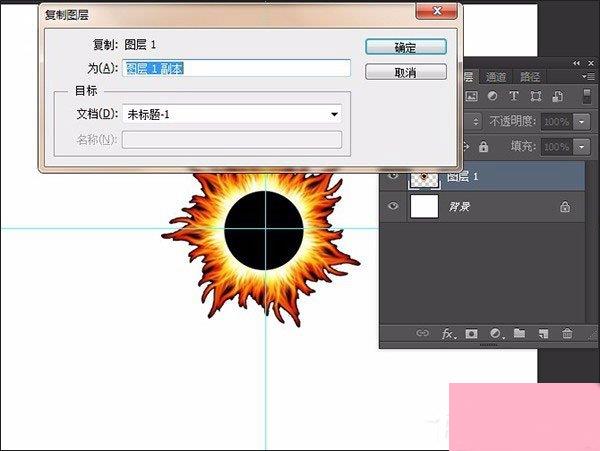
Task: Open the 填充 fill dropdown arrow
Action: [582, 147]
